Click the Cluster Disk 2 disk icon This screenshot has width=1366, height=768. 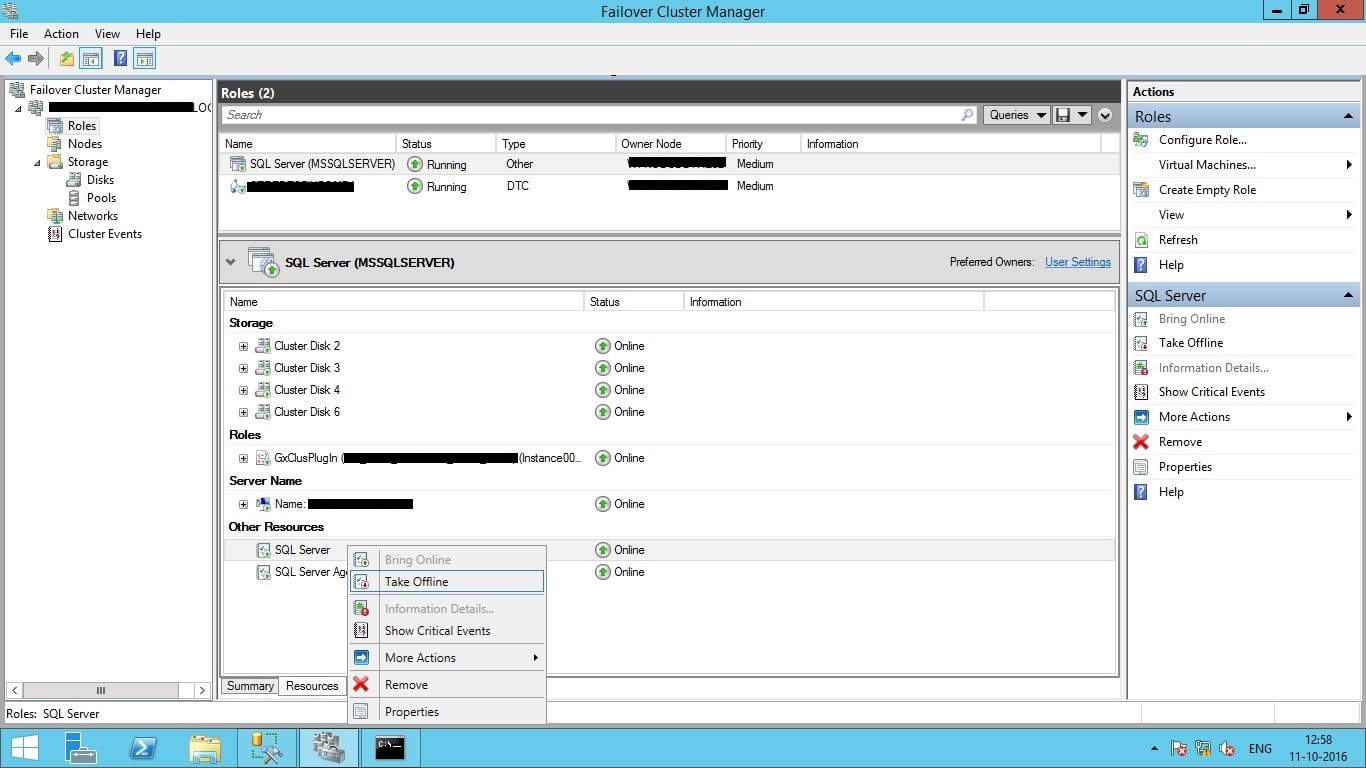coord(263,346)
